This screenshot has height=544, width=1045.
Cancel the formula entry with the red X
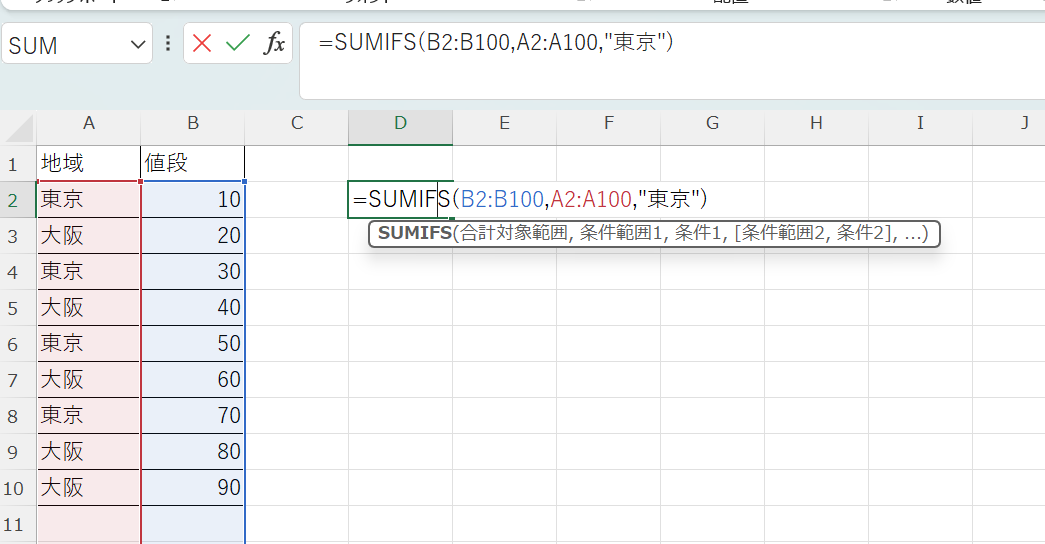203,43
